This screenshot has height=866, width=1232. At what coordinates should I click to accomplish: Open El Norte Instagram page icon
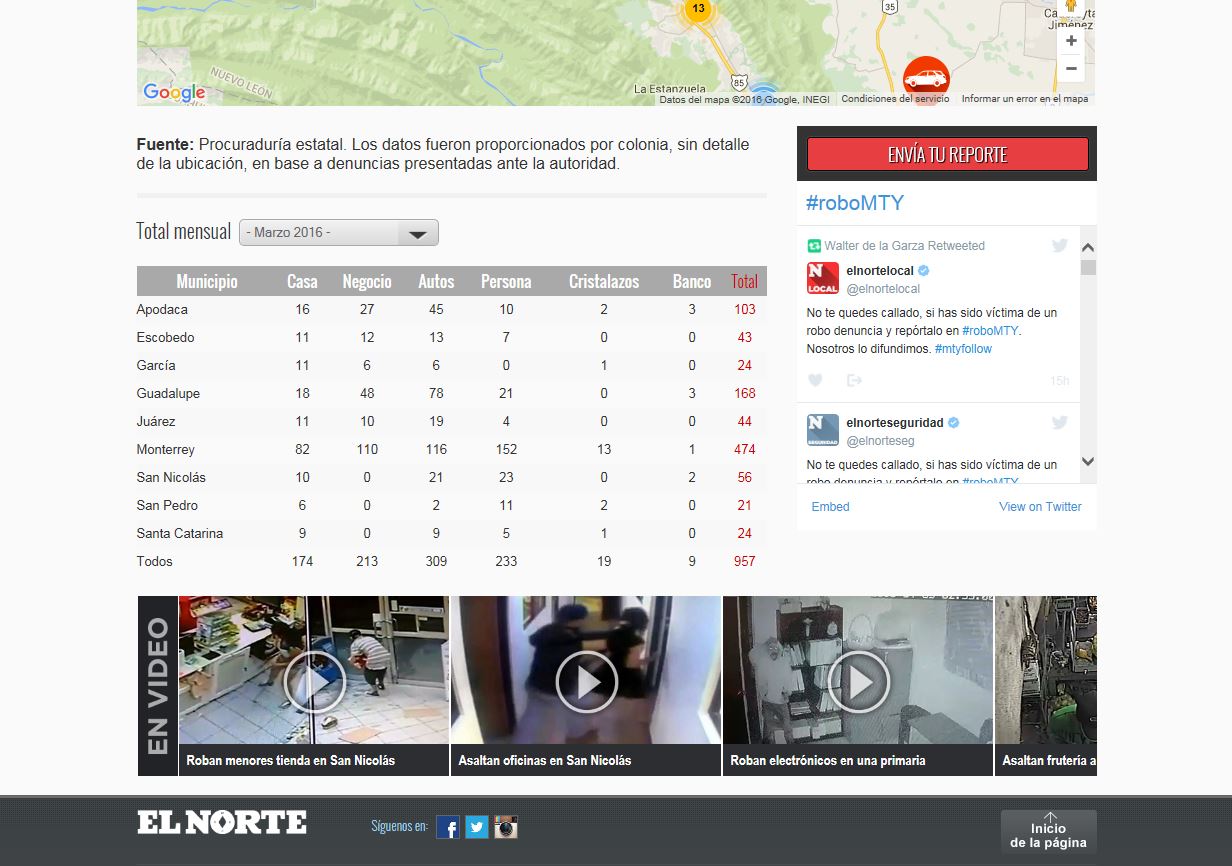pyautogui.click(x=506, y=827)
